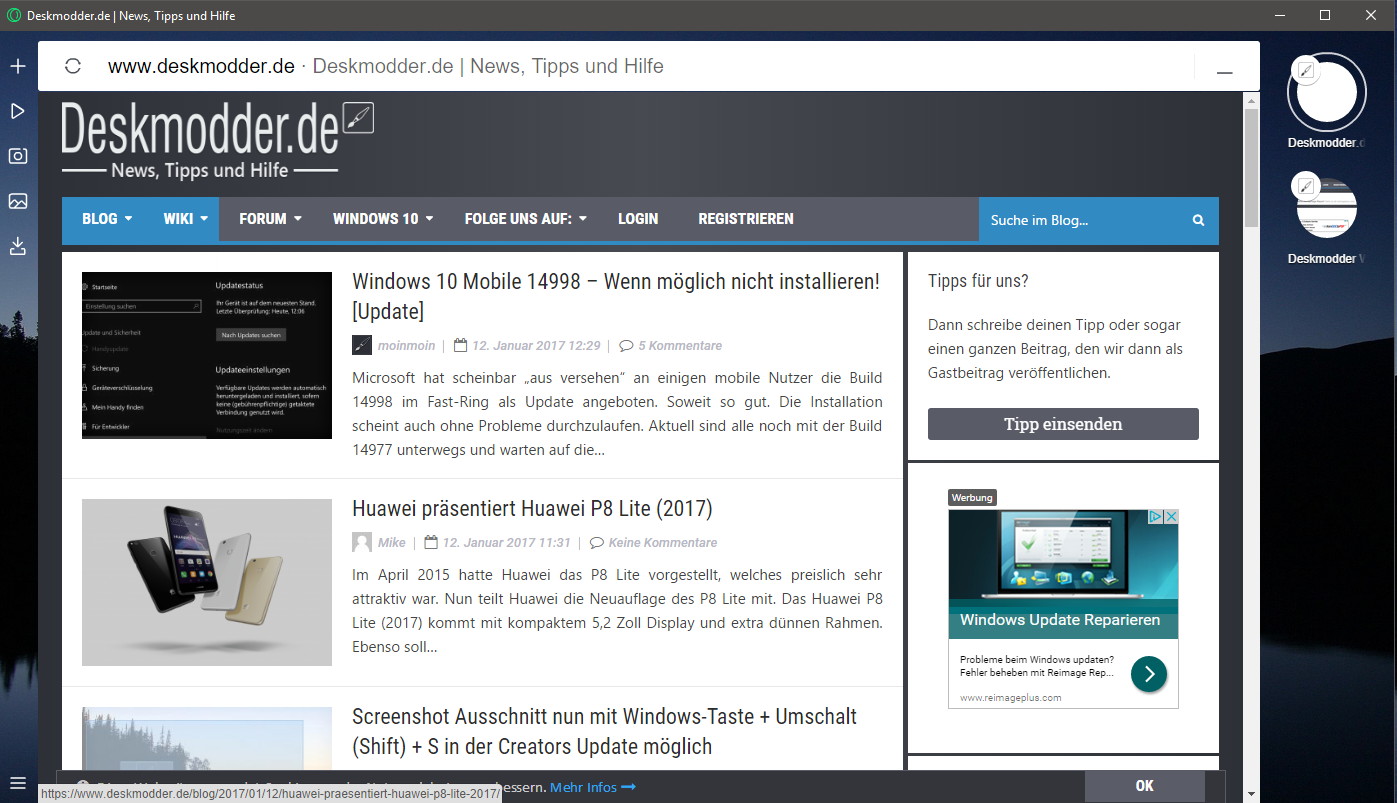The width and height of the screenshot is (1397, 803).
Task: Click the Screenshot Ausschnitt article thumbnail
Action: (x=207, y=739)
